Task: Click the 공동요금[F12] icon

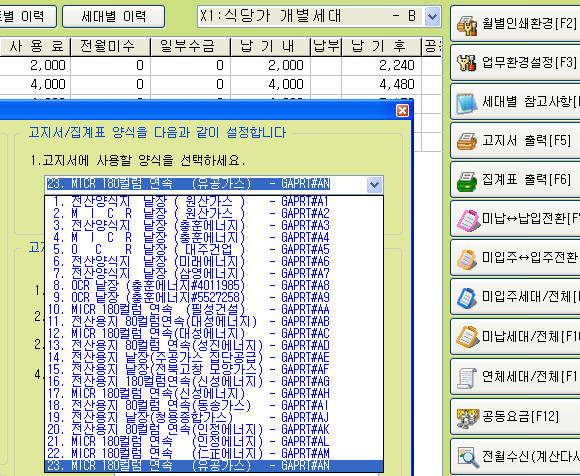Action: click(x=468, y=417)
